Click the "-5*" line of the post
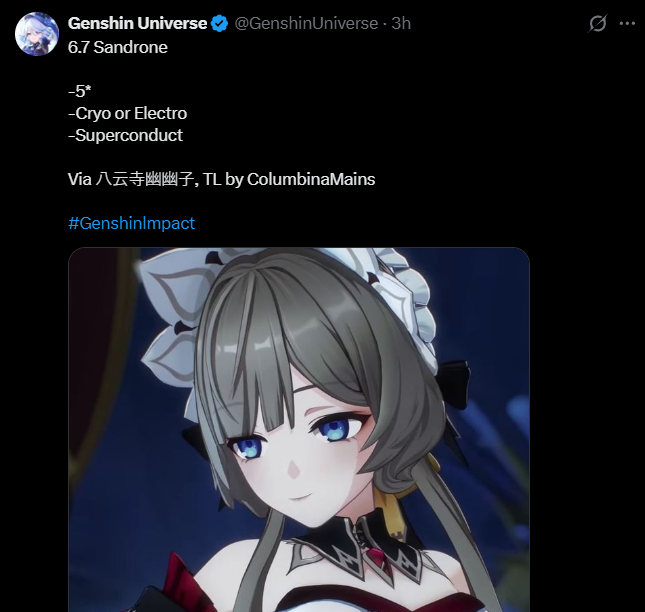Viewport: 645px width, 612px height. 79,91
